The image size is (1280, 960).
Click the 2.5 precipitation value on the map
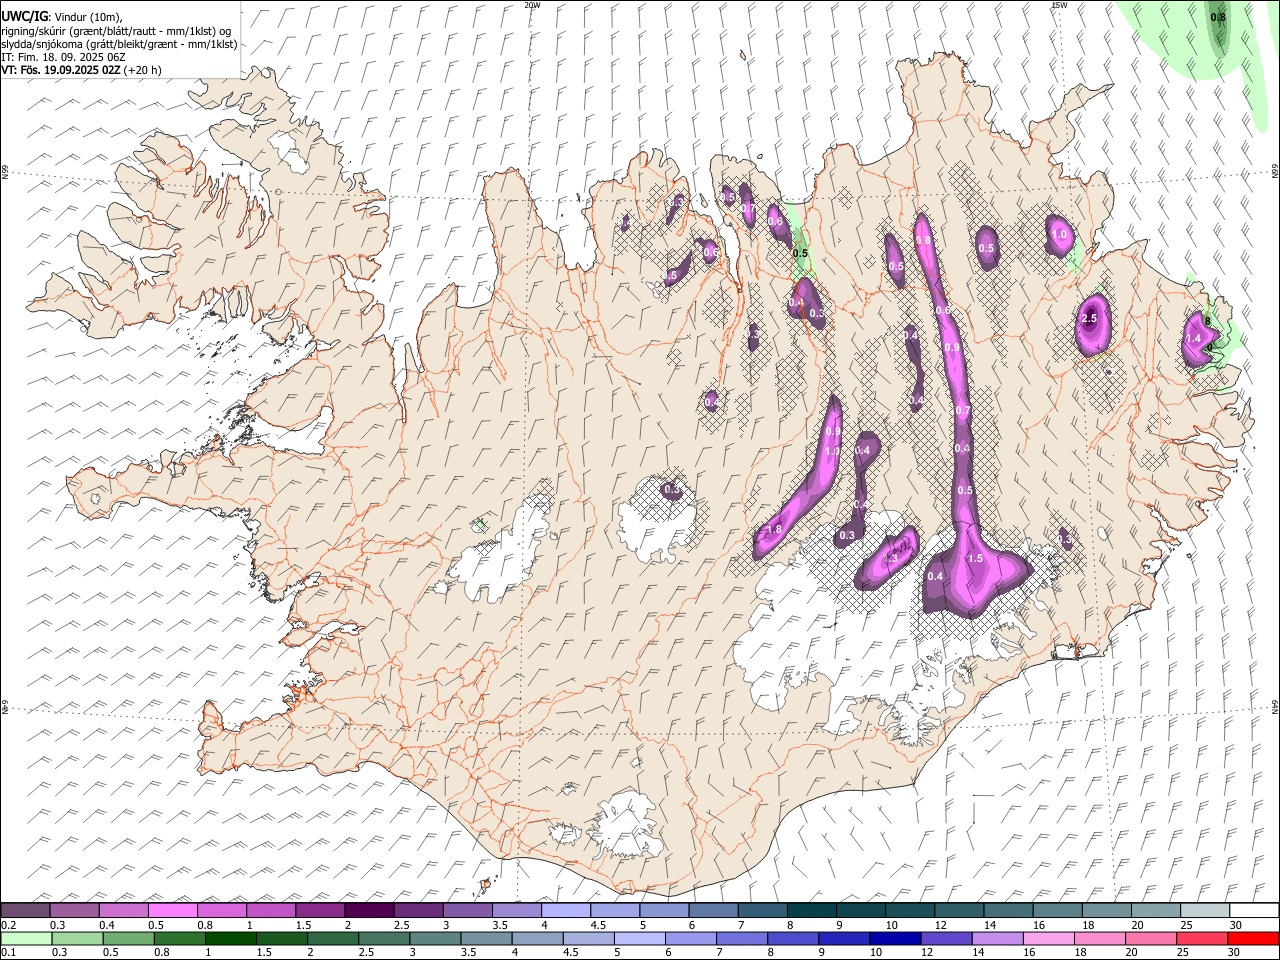[x=1090, y=318]
